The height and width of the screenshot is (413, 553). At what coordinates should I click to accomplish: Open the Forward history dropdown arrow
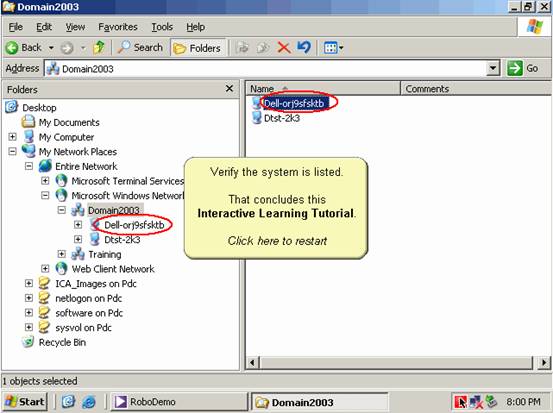tap(83, 48)
